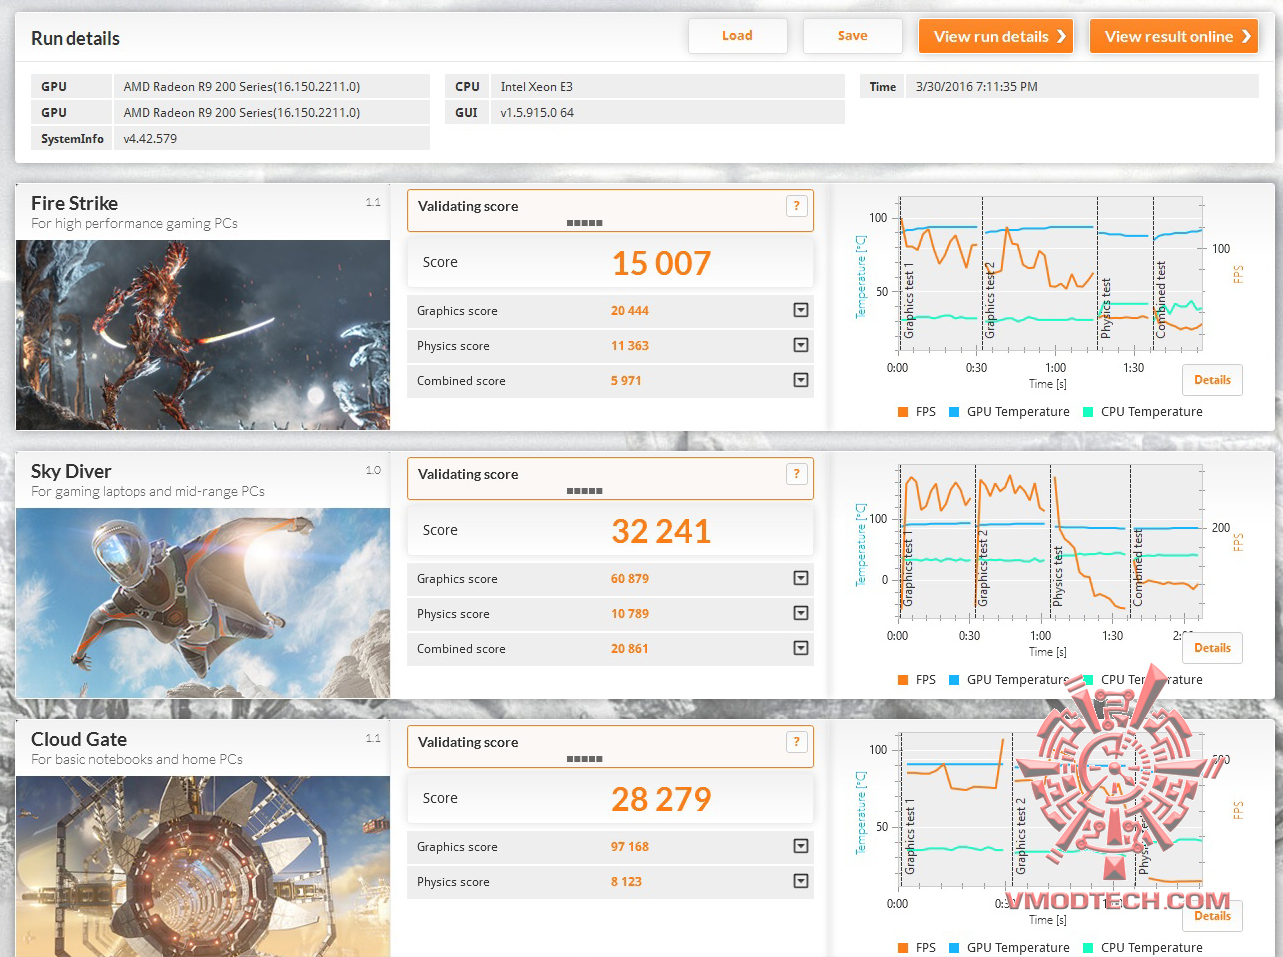Screen dimensions: 1283x957
Task: Click Fire Strike graphics score value 20 444
Action: 630,311
